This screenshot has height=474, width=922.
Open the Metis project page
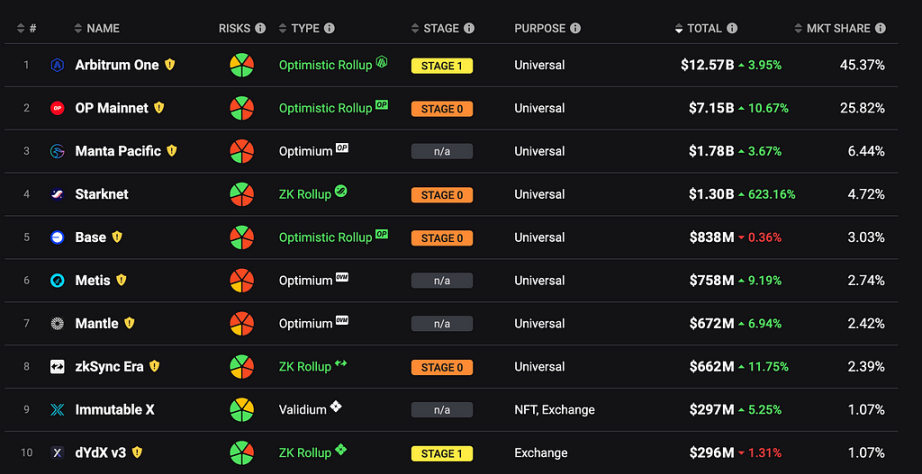click(x=93, y=281)
